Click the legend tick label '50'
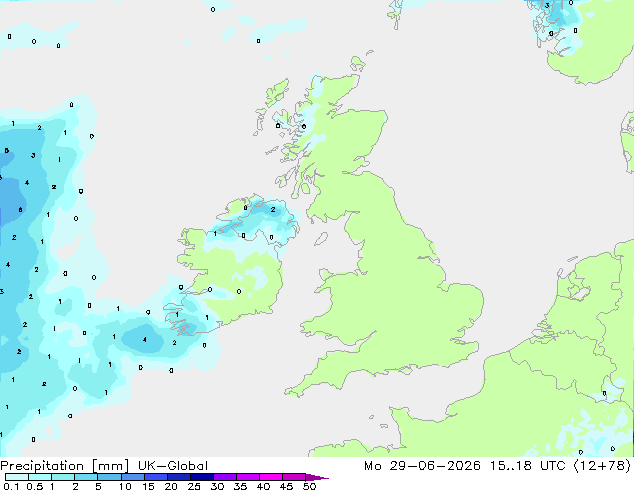 click(x=309, y=486)
